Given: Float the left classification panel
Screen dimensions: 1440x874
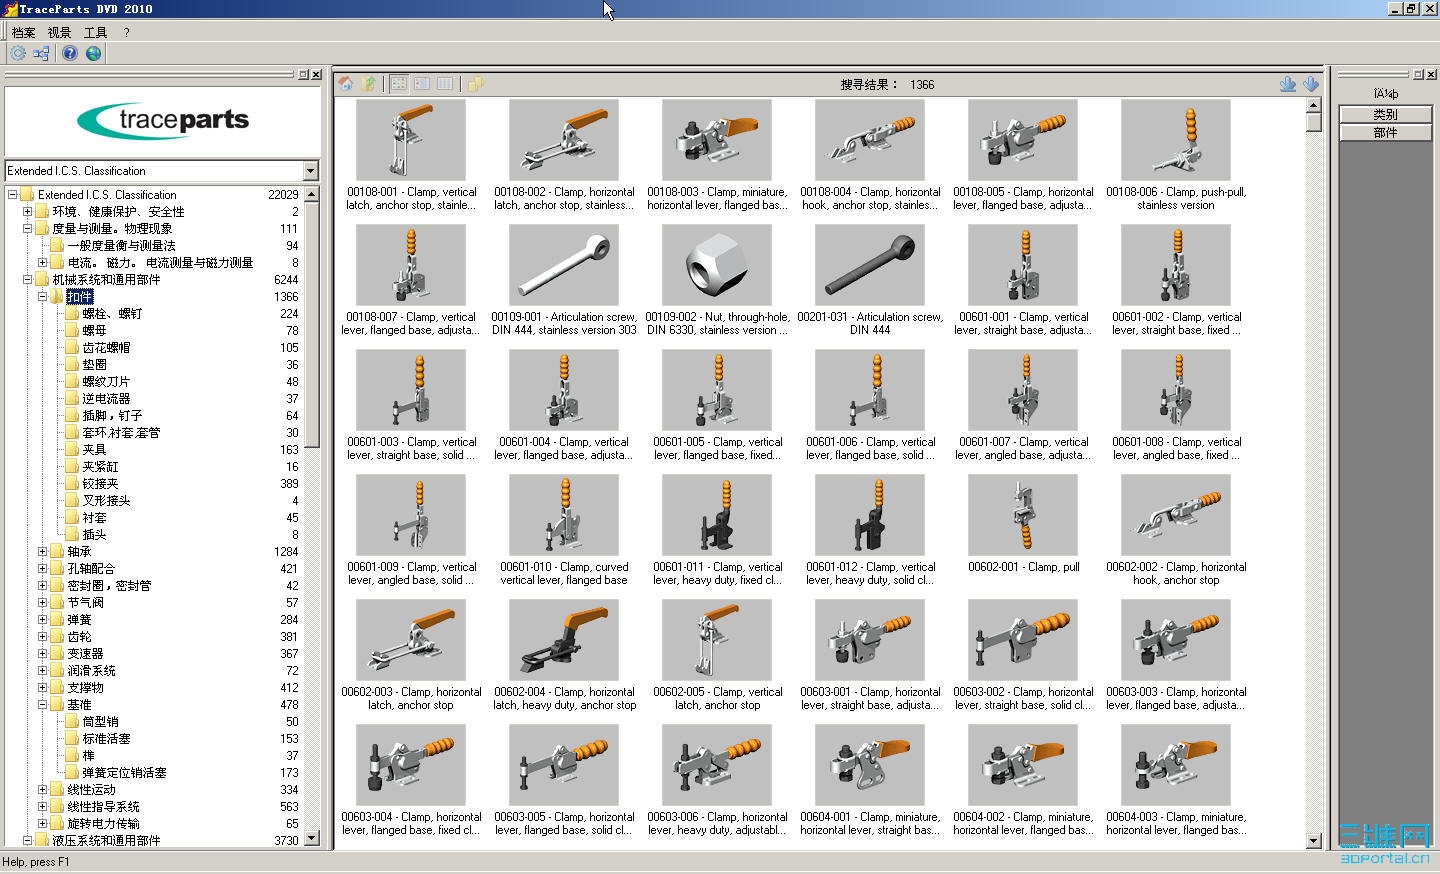Looking at the screenshot, I should point(304,74).
